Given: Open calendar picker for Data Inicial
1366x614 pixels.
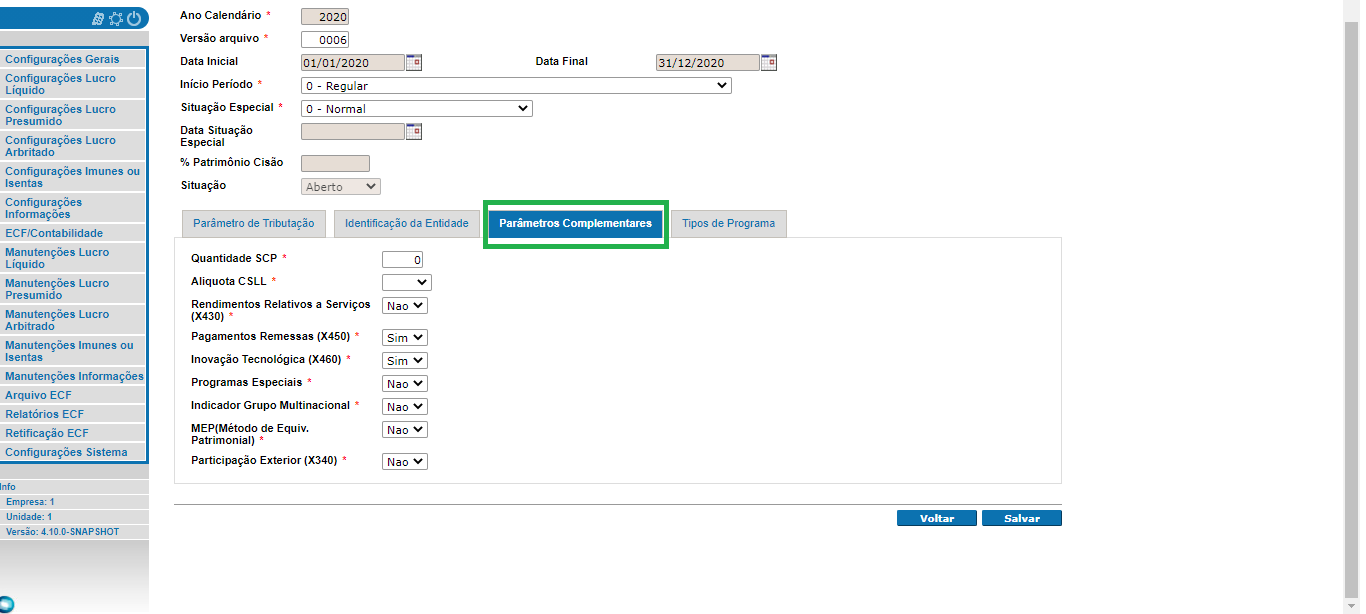Looking at the screenshot, I should [414, 62].
